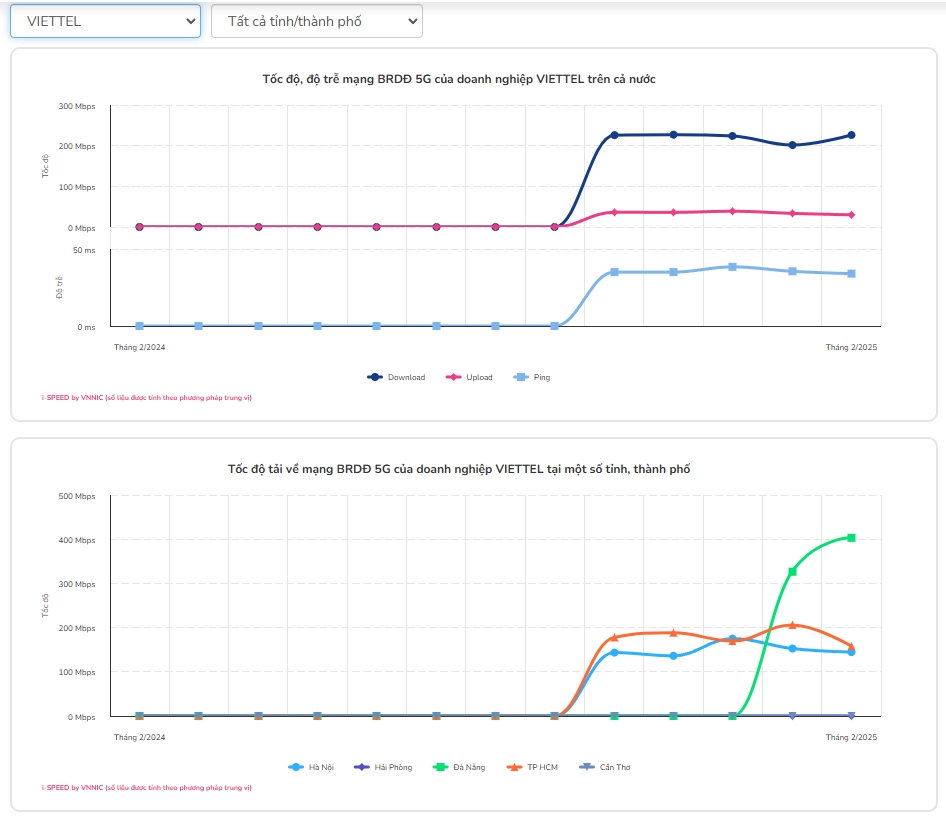The image size is (946, 819).
Task: Click the first Download point at Tháng 2/2024
Action: click(x=139, y=227)
